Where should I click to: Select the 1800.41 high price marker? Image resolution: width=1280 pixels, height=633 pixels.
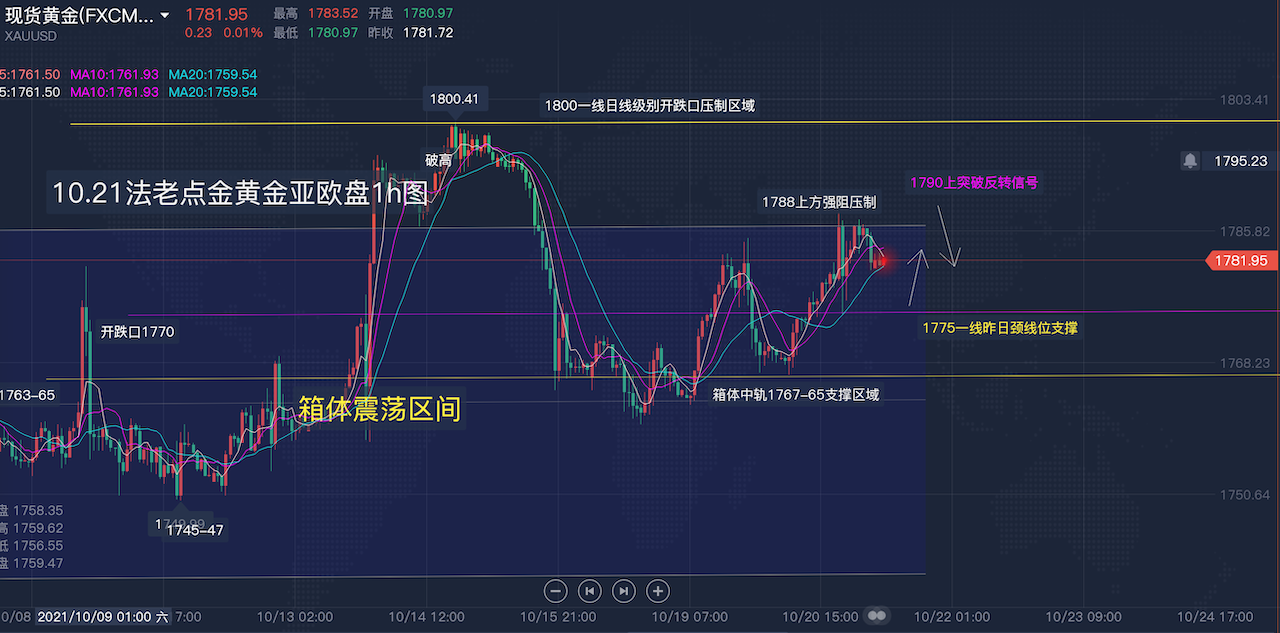click(x=454, y=99)
